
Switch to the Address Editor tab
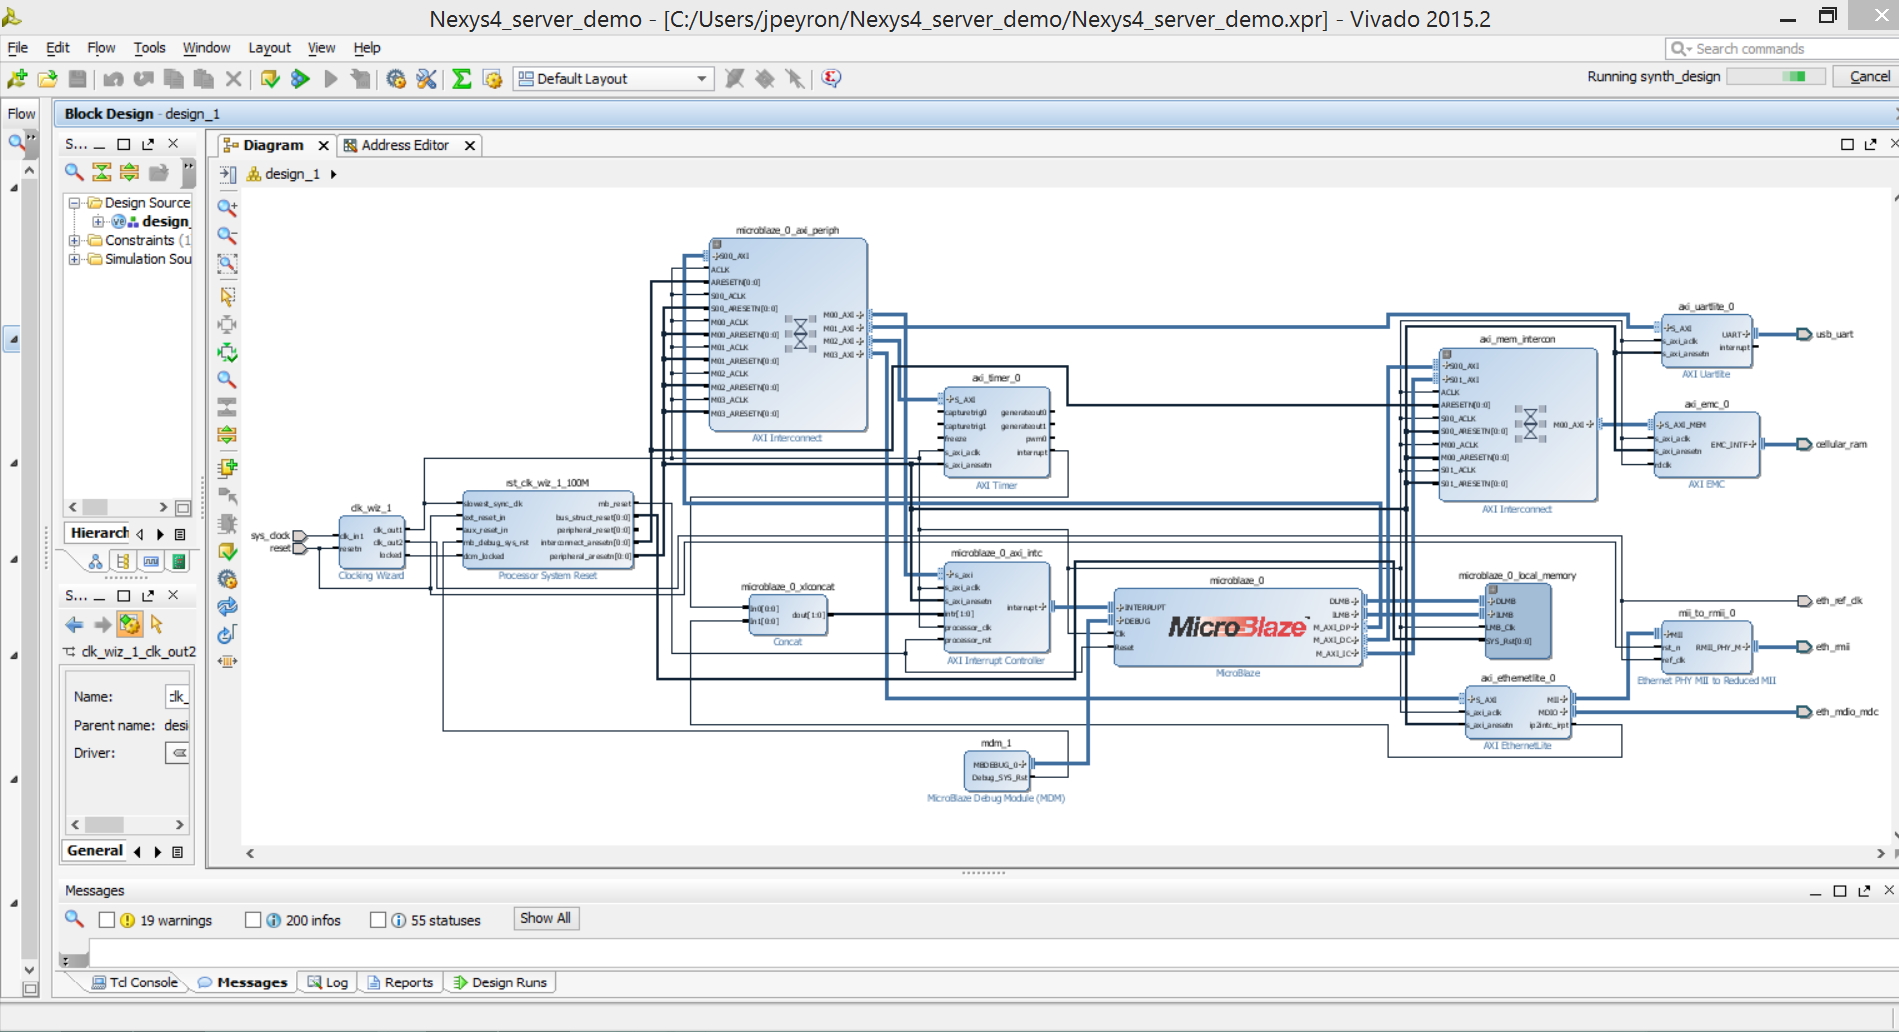point(405,145)
